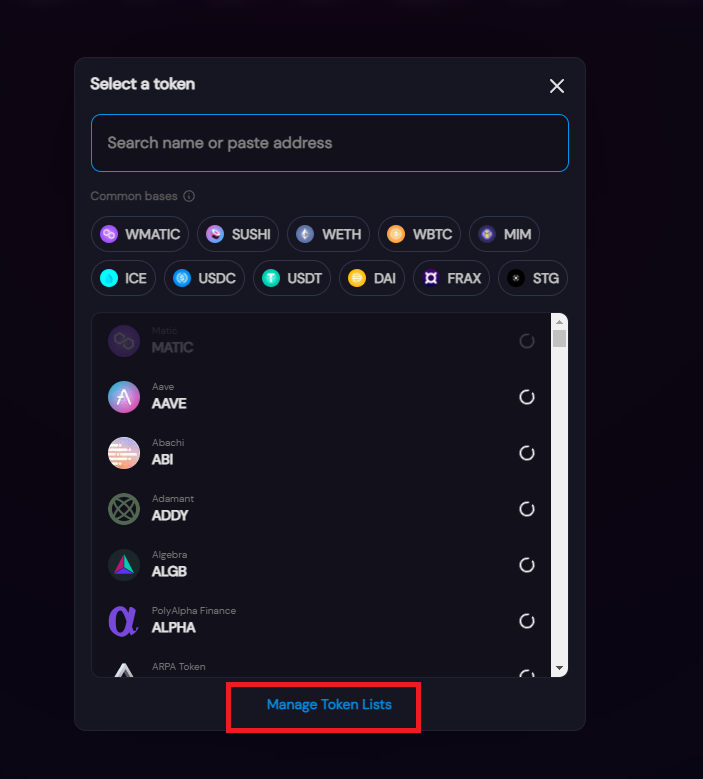Close the Select a token dialog
The image size is (703, 779).
point(557,86)
